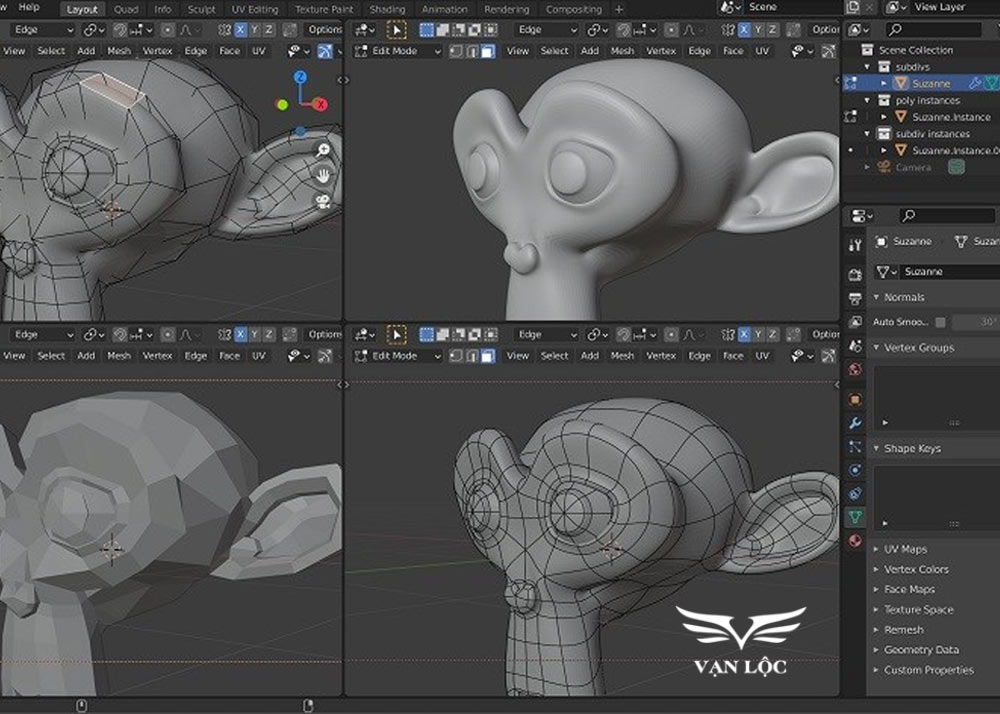Viewport: 1000px width, 714px height.
Task: Open the Material properties tab icon
Action: point(855,541)
